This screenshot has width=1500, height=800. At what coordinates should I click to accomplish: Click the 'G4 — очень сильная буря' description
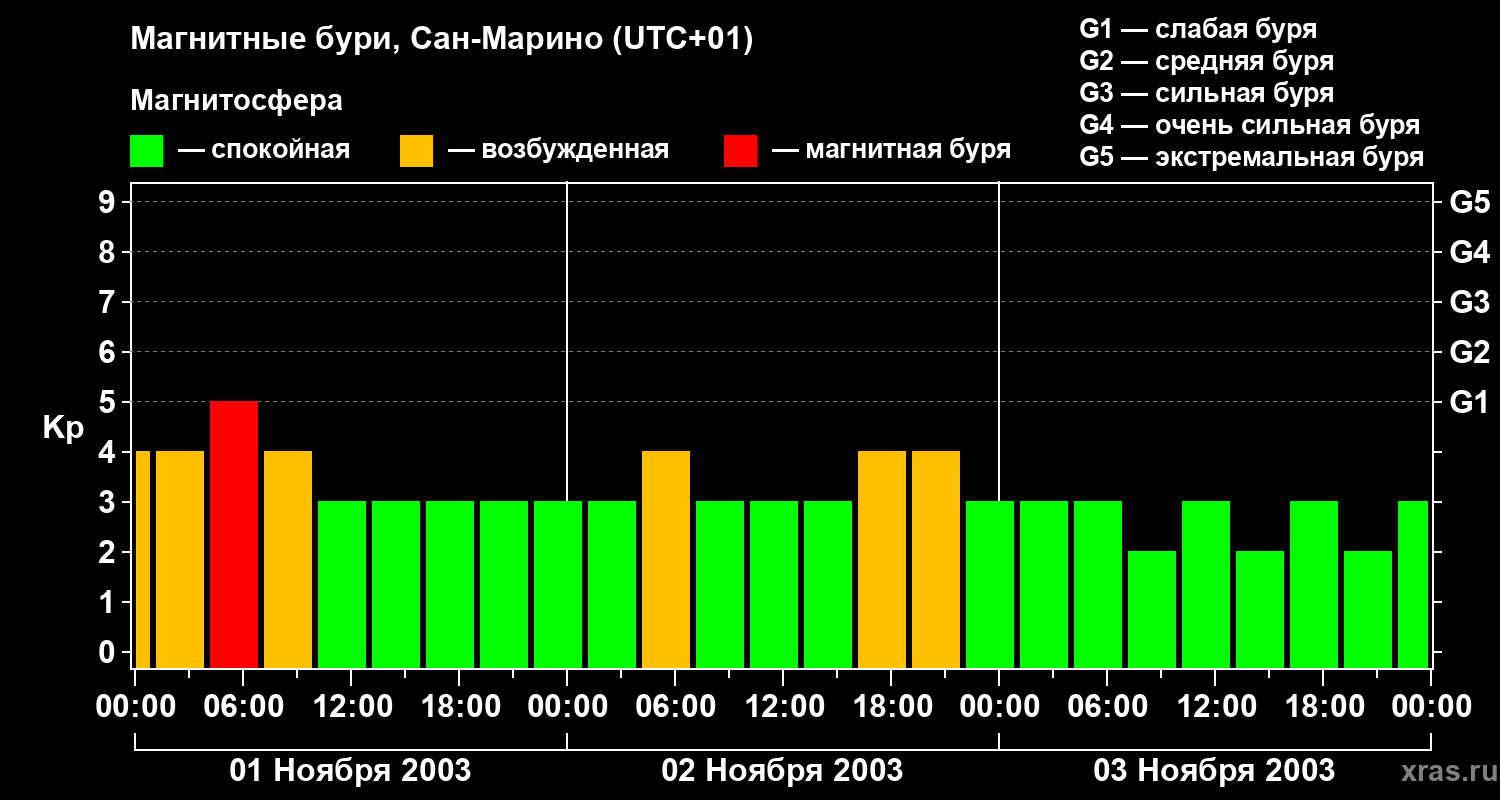(1249, 125)
